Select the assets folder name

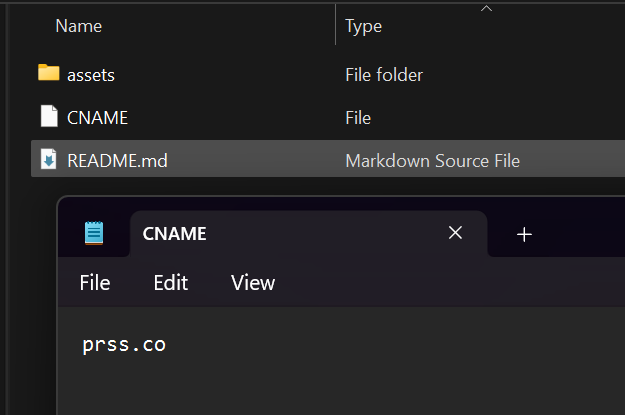pos(91,75)
